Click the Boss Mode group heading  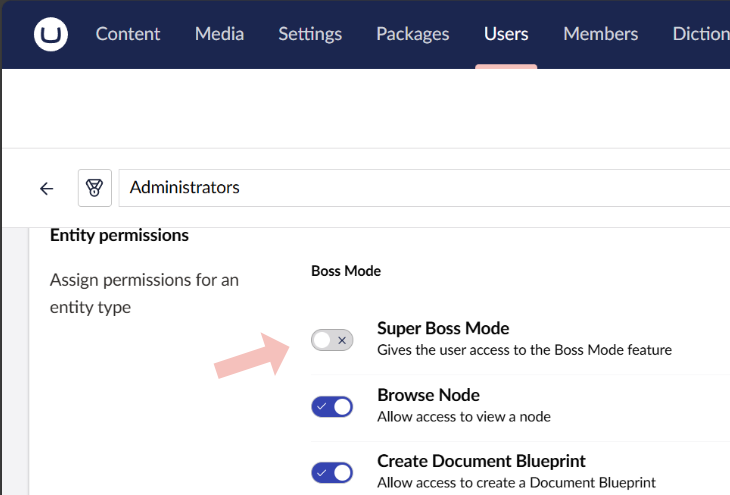[x=346, y=271]
